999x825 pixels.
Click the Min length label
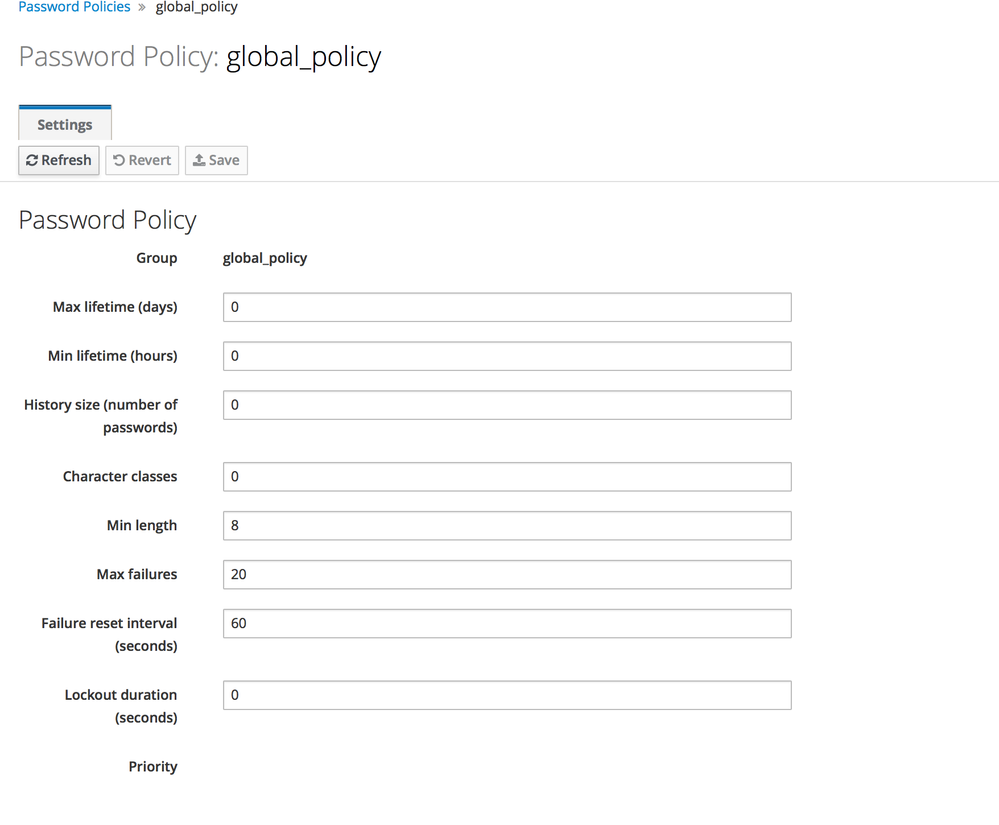tap(141, 526)
